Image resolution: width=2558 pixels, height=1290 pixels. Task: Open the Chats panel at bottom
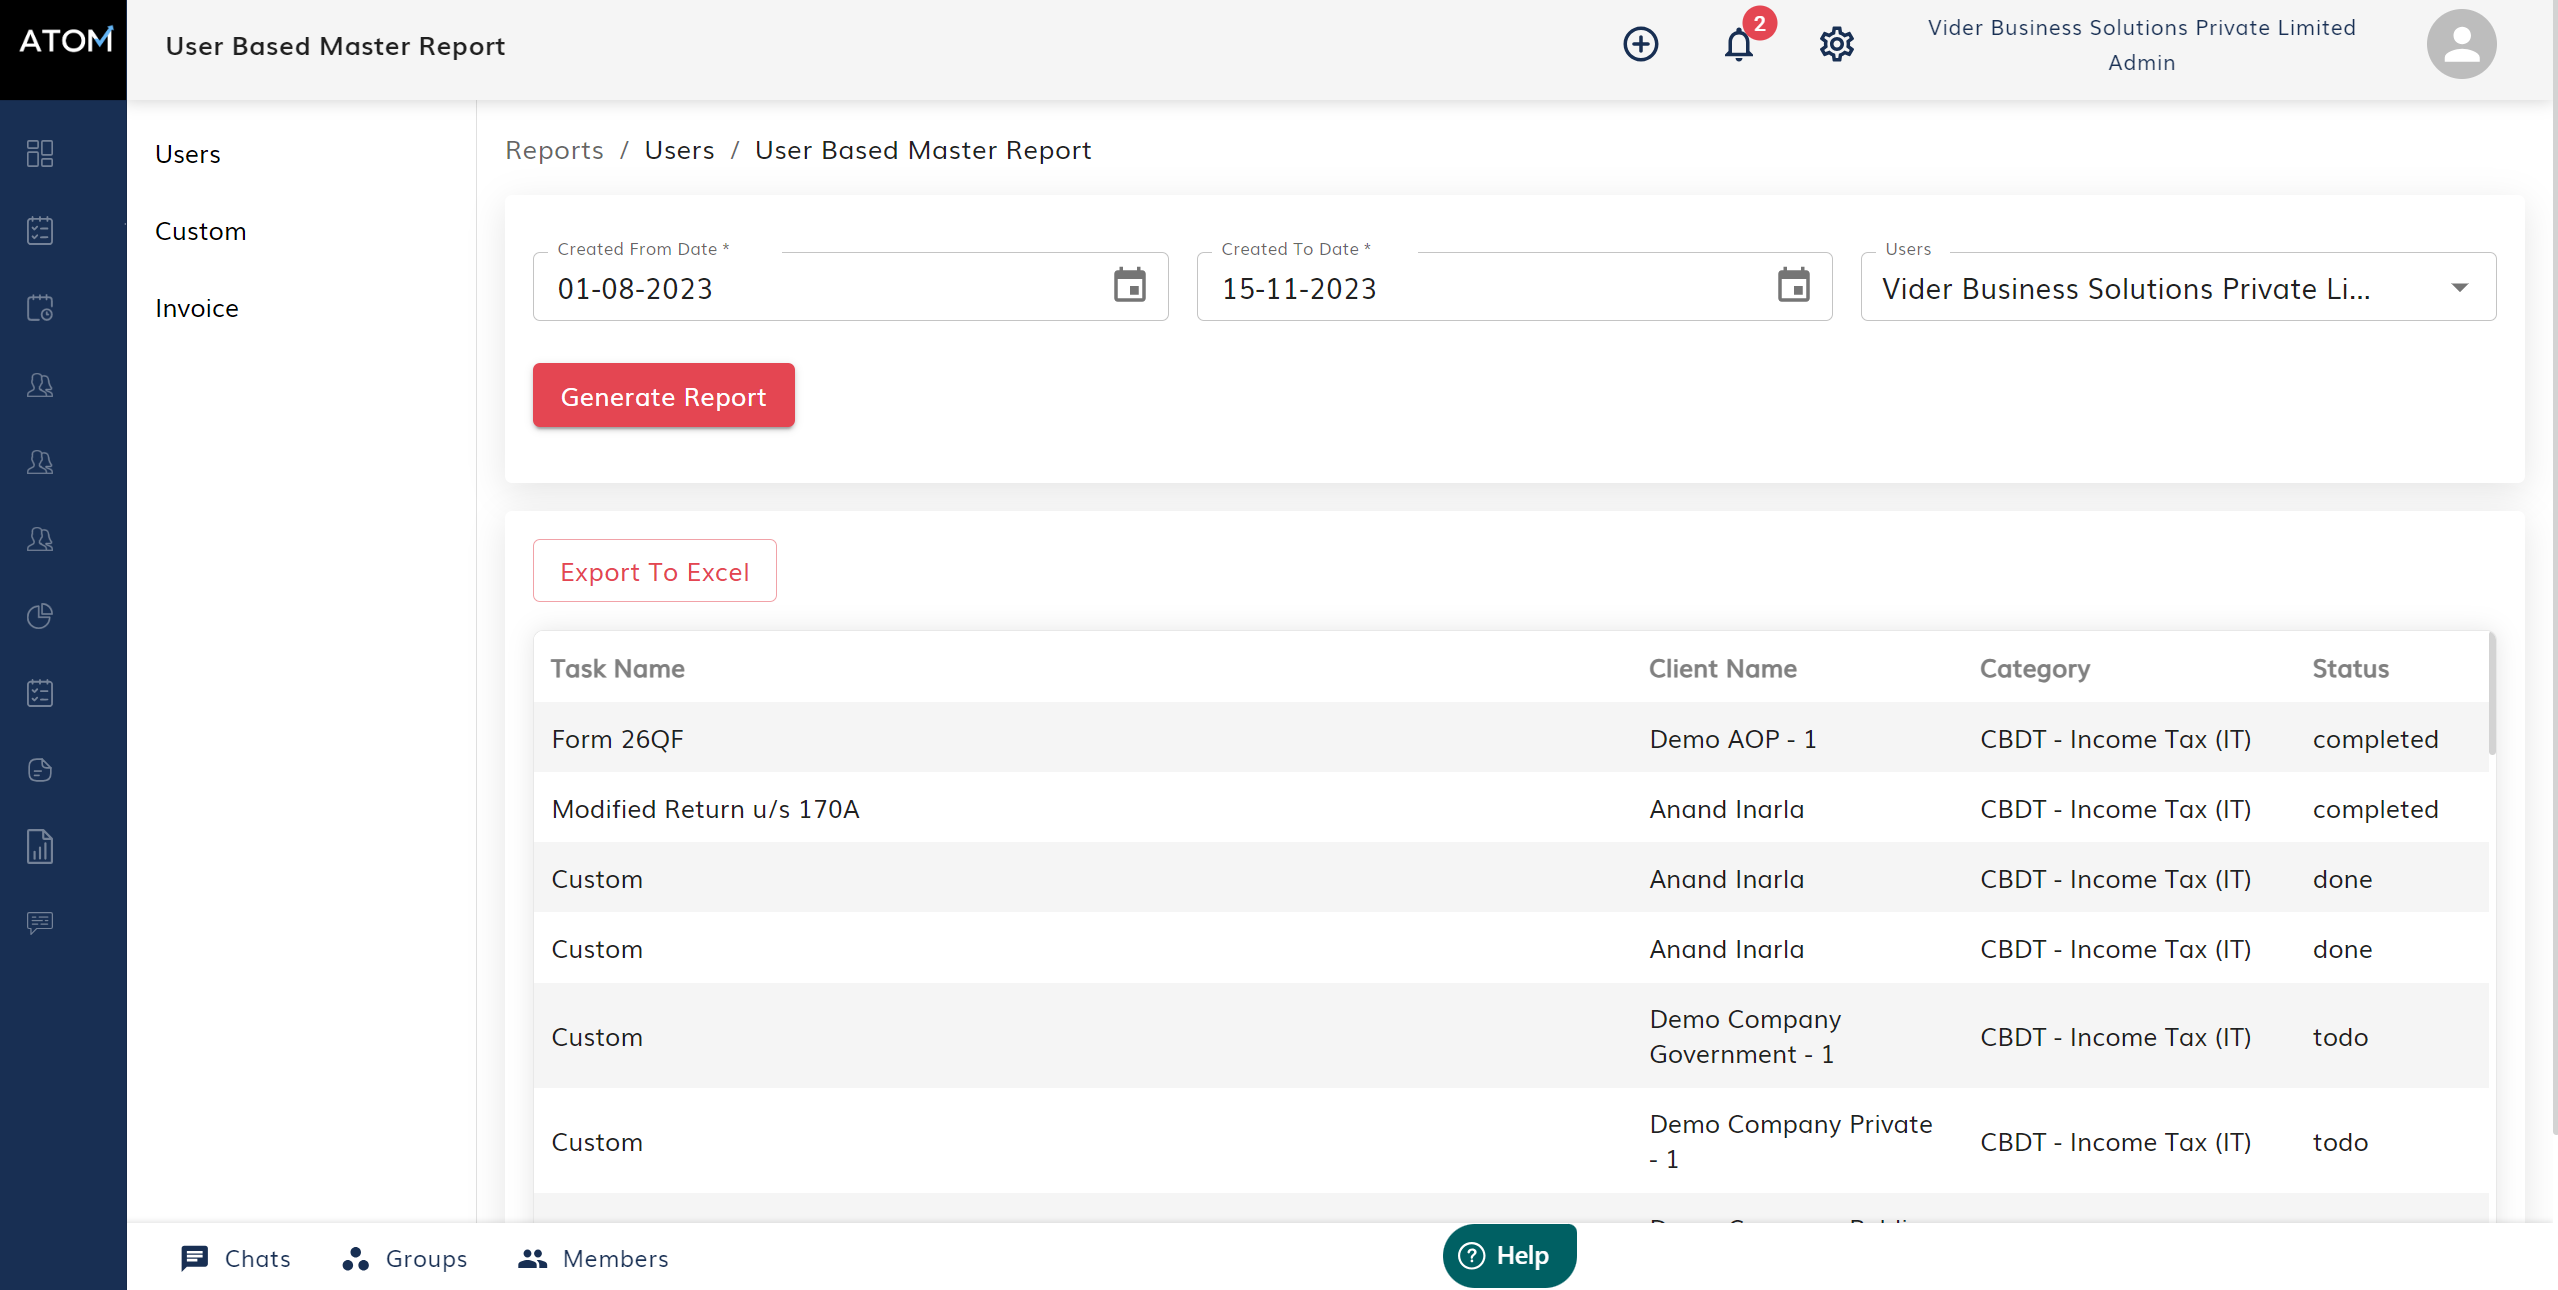coord(237,1258)
